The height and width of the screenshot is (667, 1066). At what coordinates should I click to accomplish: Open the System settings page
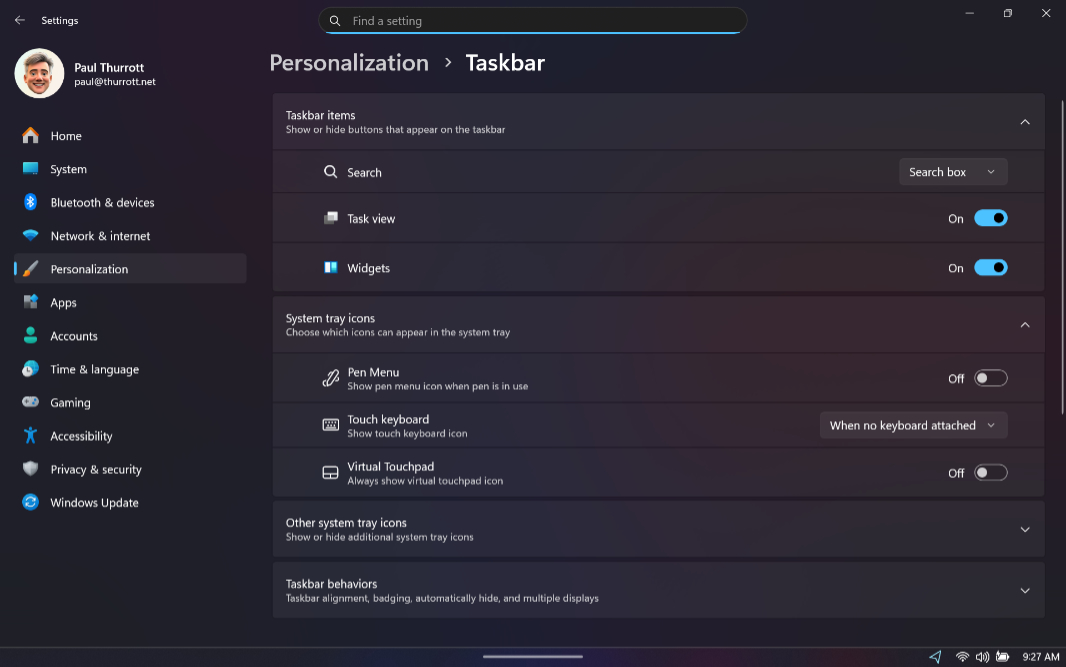(x=68, y=169)
